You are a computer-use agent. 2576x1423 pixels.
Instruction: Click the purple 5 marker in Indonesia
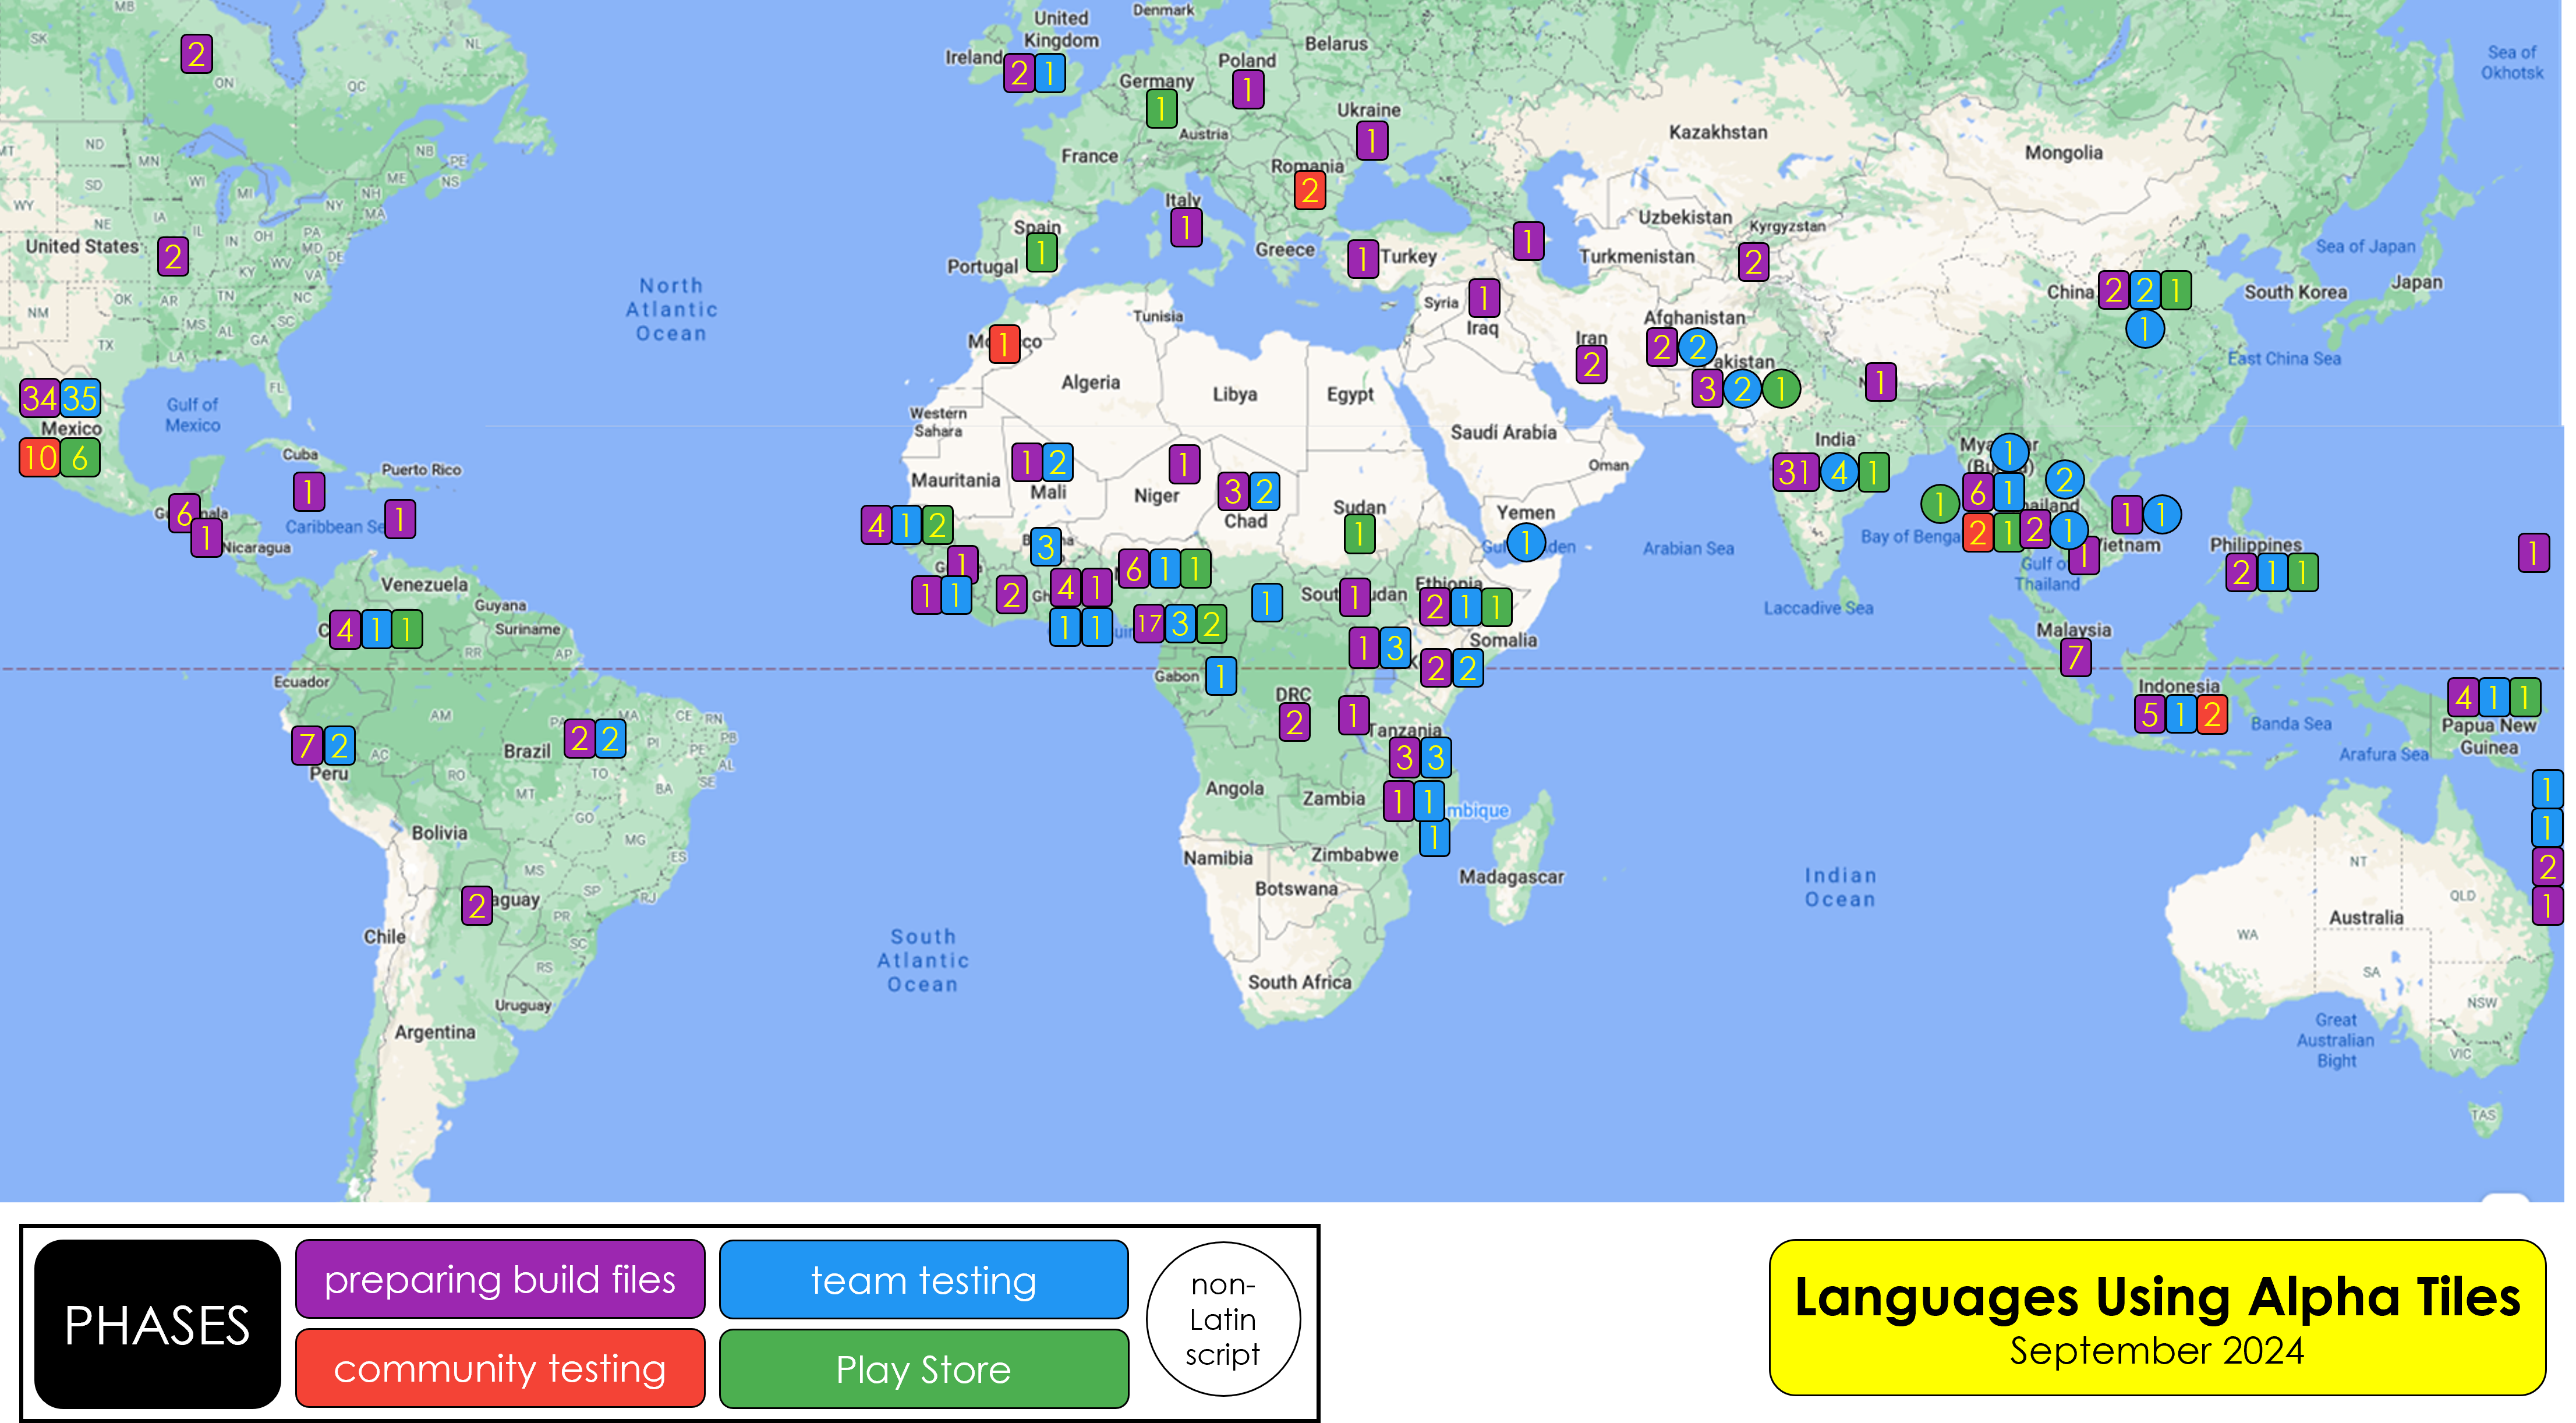(2150, 715)
